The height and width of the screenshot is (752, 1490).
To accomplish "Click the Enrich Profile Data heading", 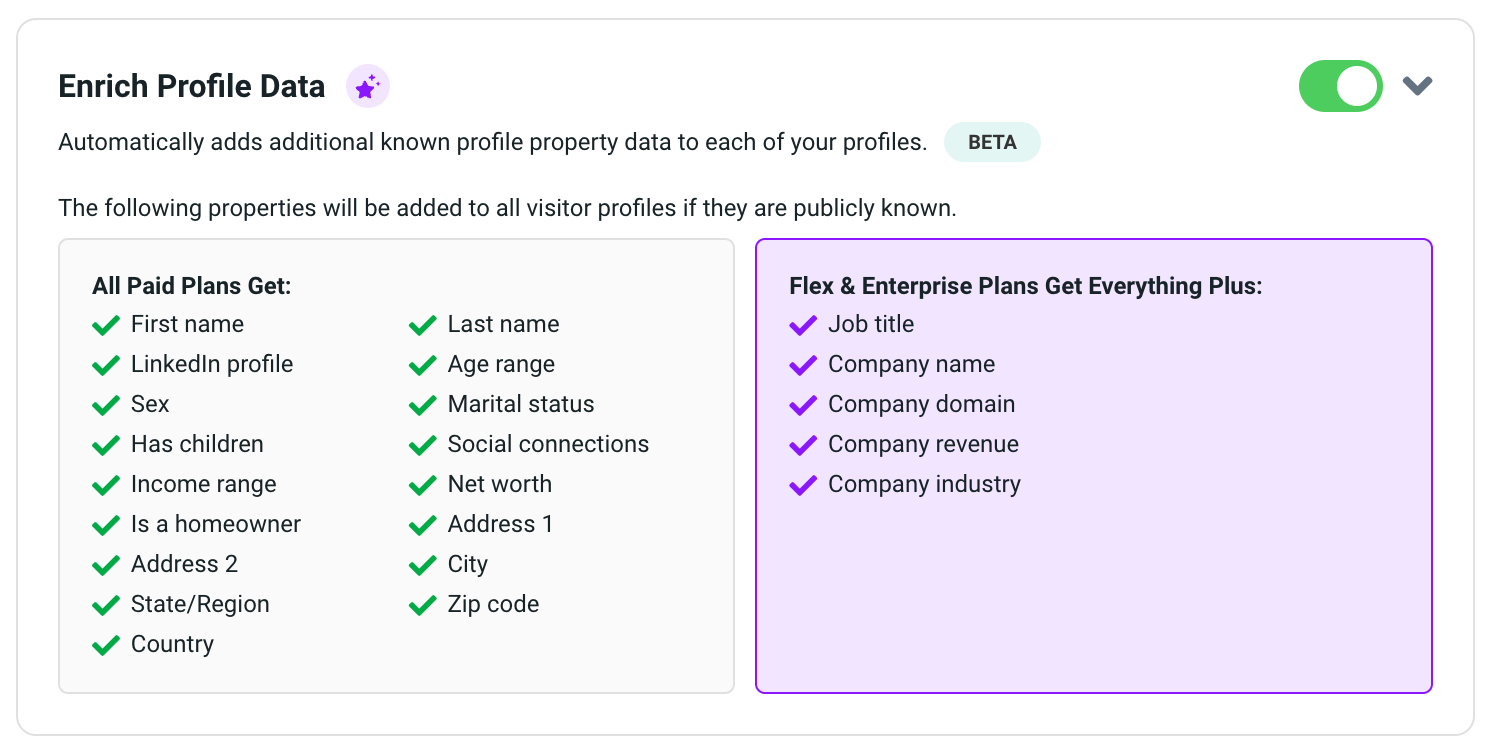I will pyautogui.click(x=192, y=87).
